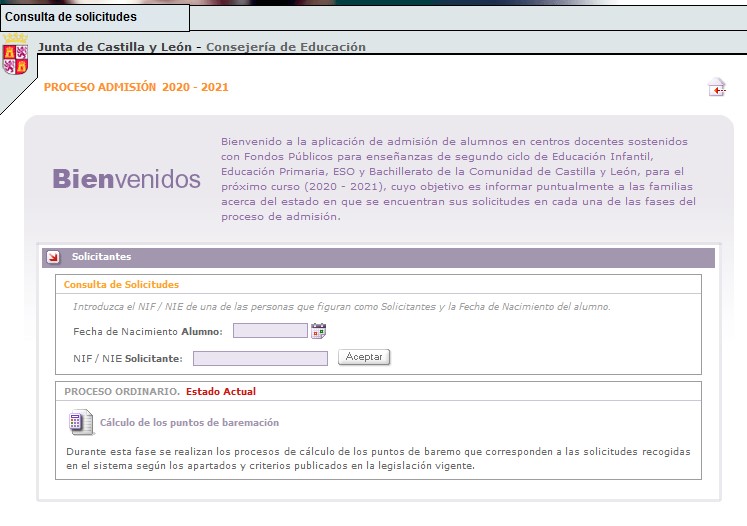Image resolution: width=747 pixels, height=526 pixels.
Task: Click the 'Introduzca el NIF / NIE' instruction text
Action: [342, 307]
